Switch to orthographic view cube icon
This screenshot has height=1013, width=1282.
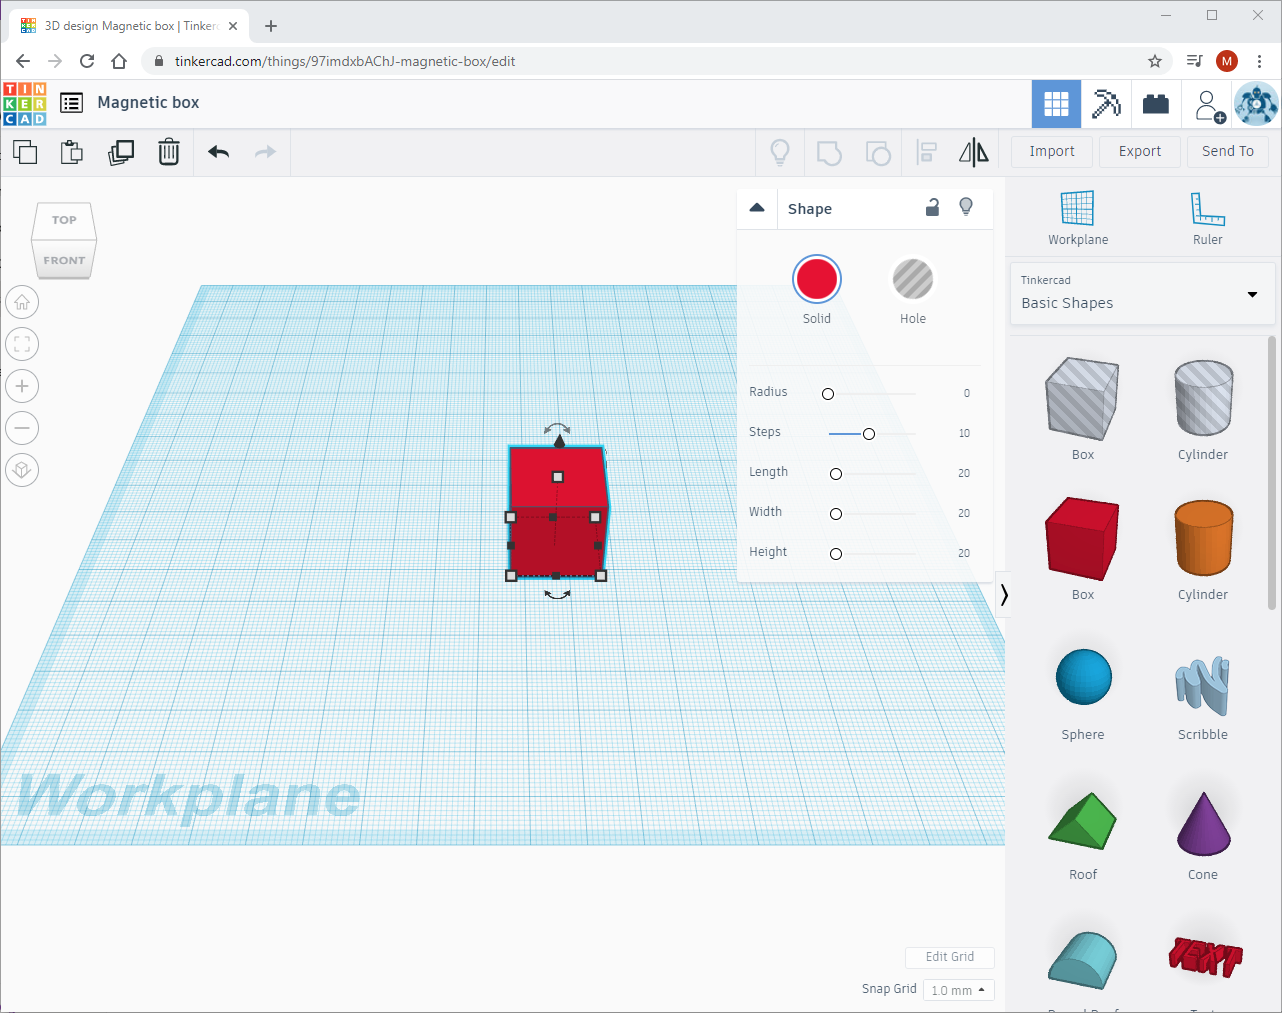pyautogui.click(x=22, y=470)
